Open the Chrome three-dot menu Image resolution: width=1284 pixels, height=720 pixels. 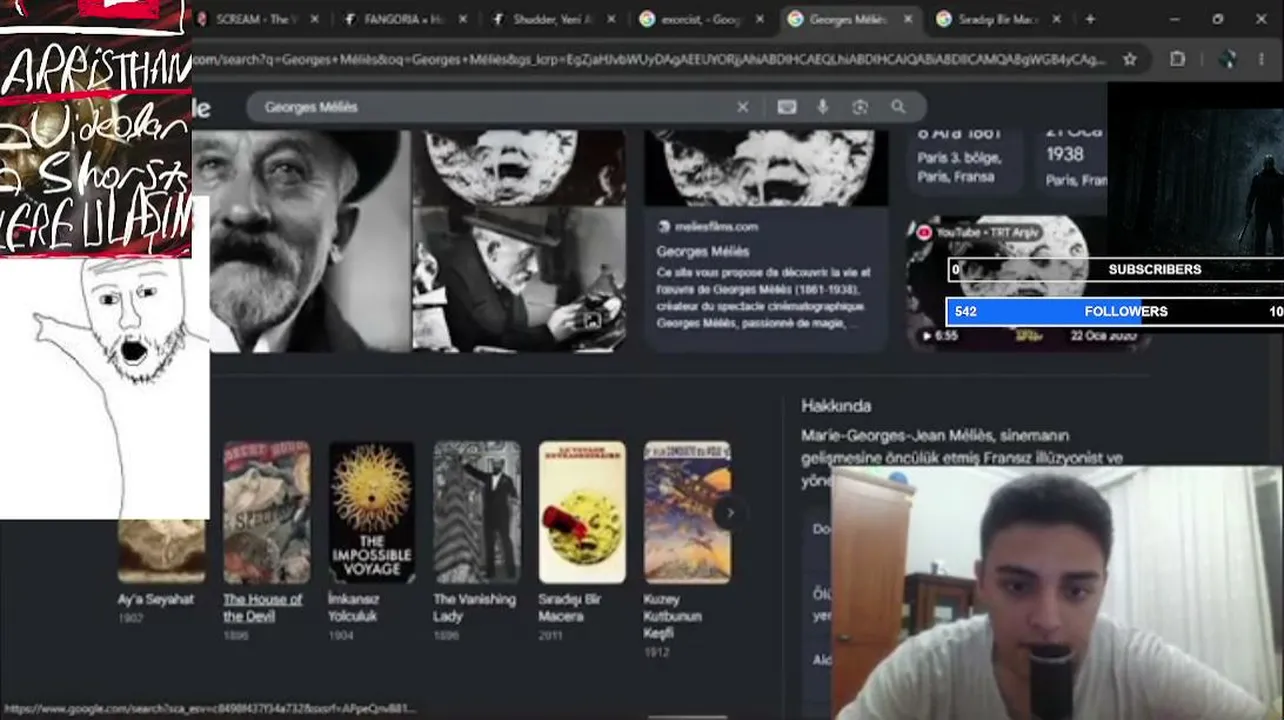click(x=1263, y=59)
